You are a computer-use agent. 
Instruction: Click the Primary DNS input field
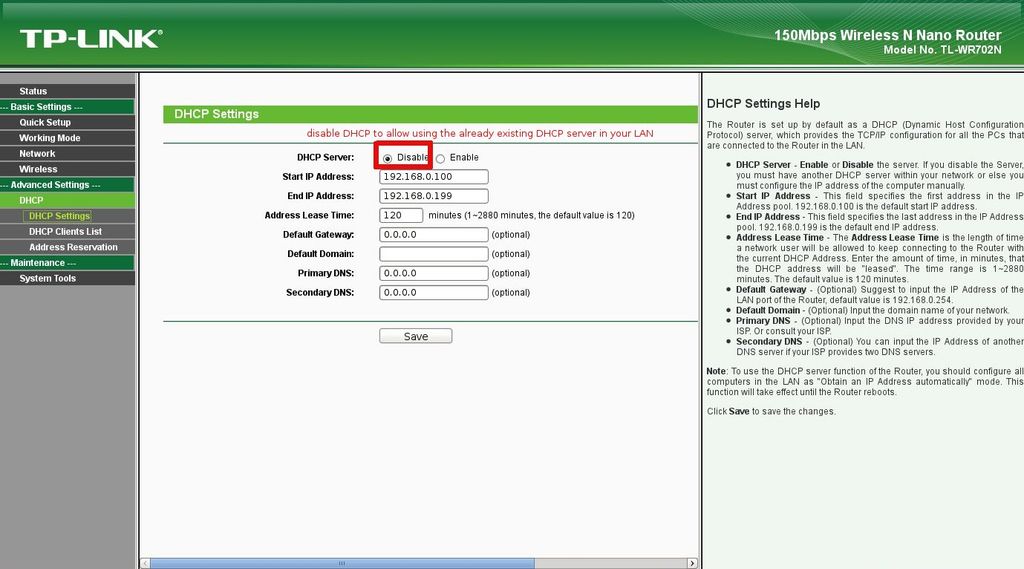pos(434,273)
